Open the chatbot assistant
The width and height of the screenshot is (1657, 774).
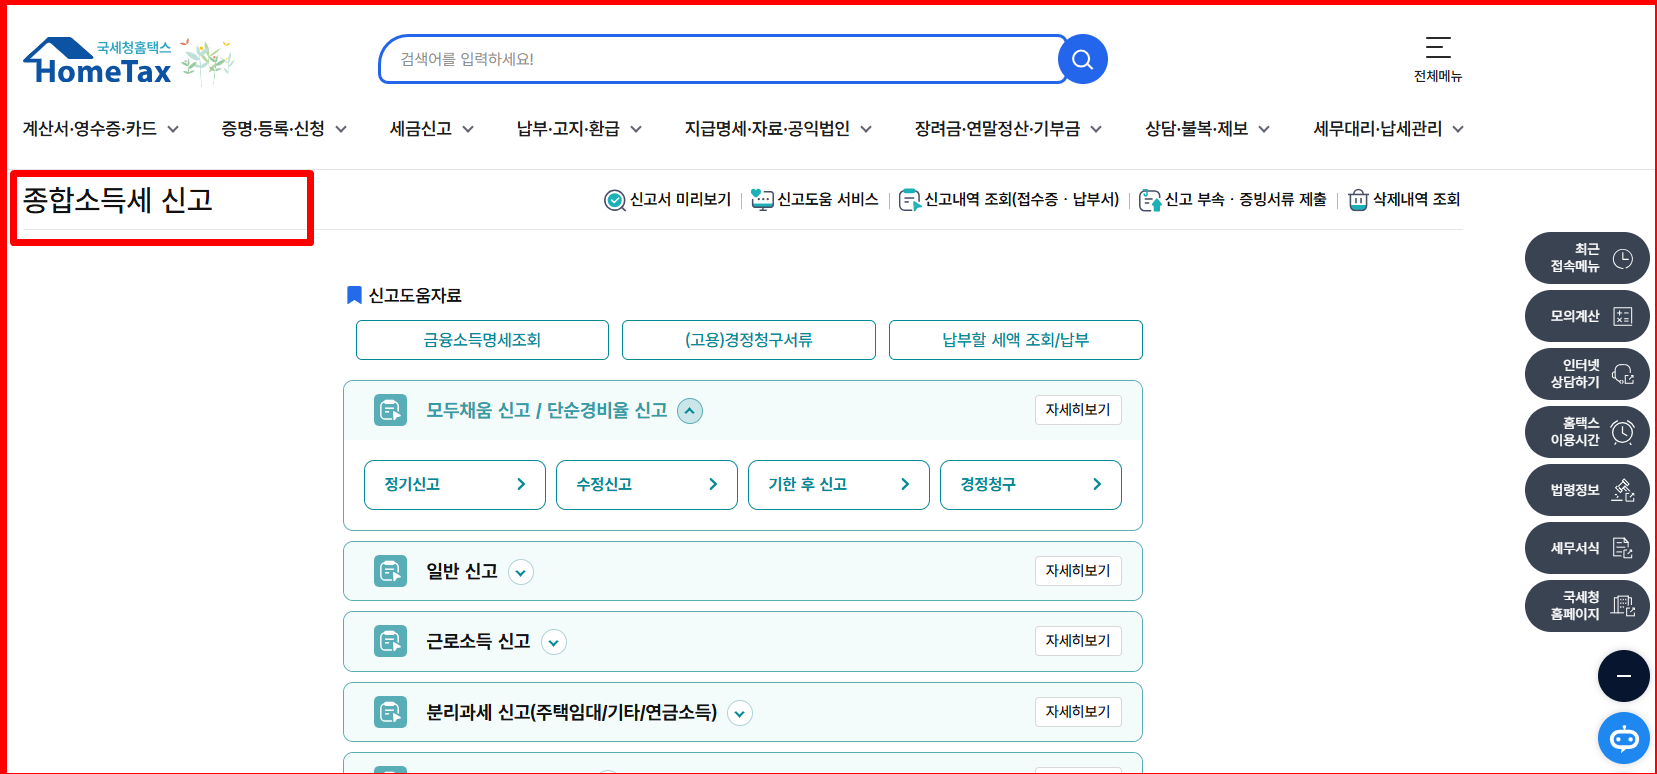click(1624, 739)
